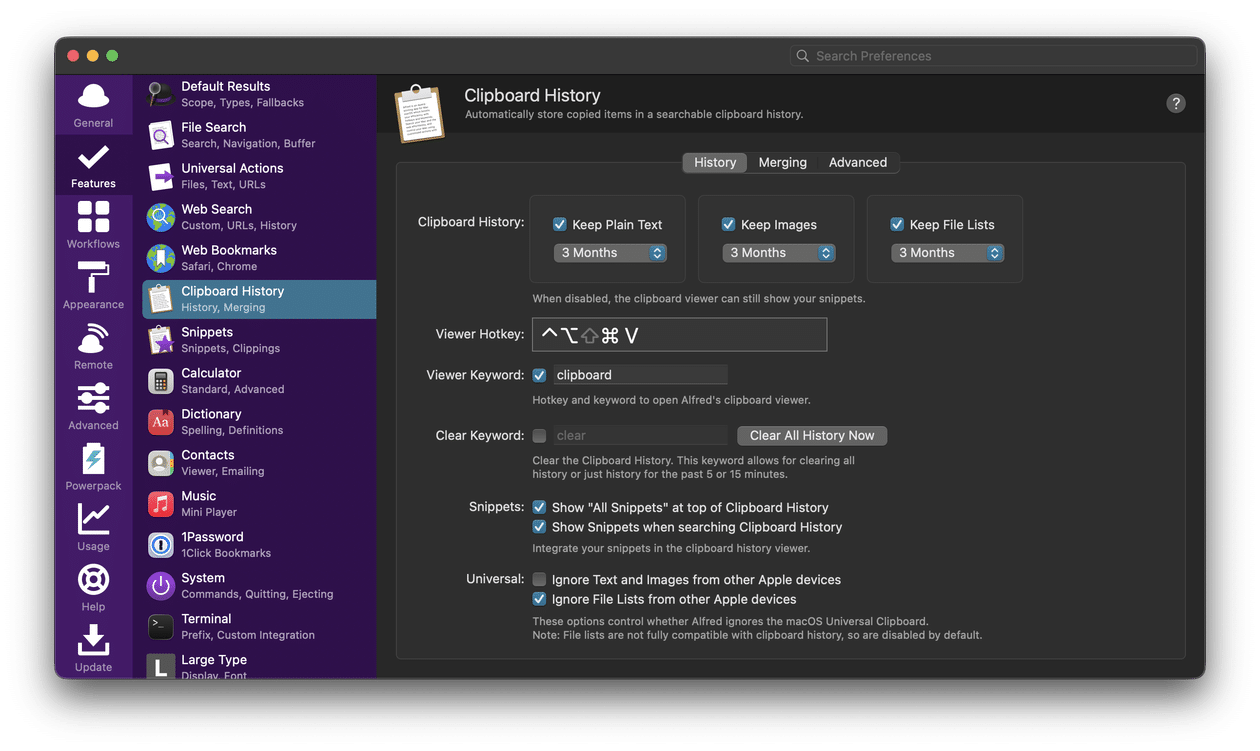This screenshot has width=1260, height=751.
Task: Click "Standard, Advanced" subtitle text
Action: tap(233, 390)
